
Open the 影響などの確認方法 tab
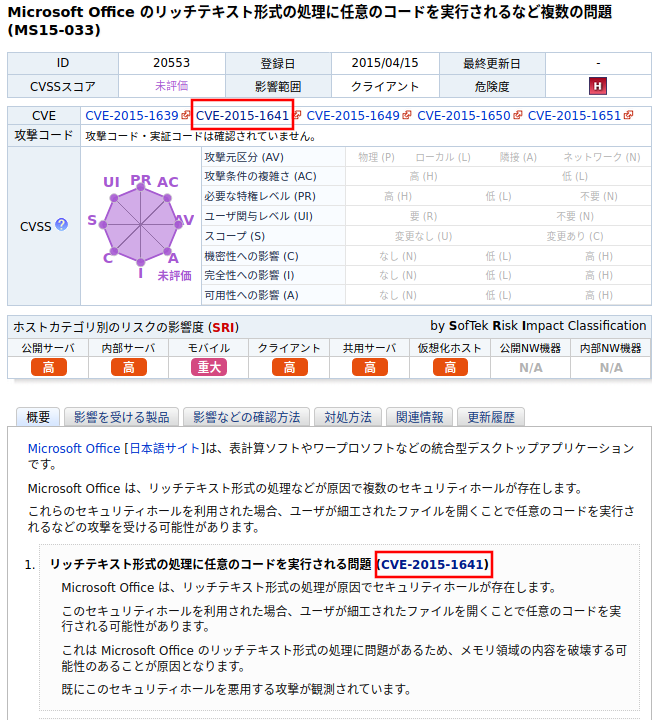247,417
